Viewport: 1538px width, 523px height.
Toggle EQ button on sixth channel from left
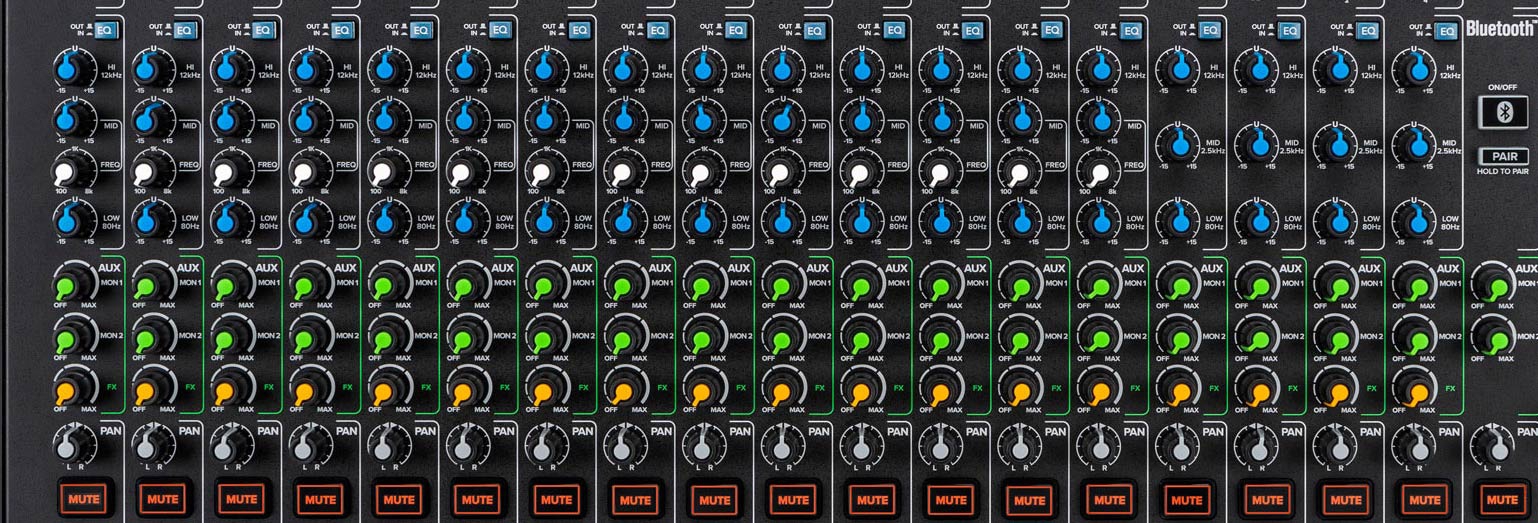click(x=500, y=30)
